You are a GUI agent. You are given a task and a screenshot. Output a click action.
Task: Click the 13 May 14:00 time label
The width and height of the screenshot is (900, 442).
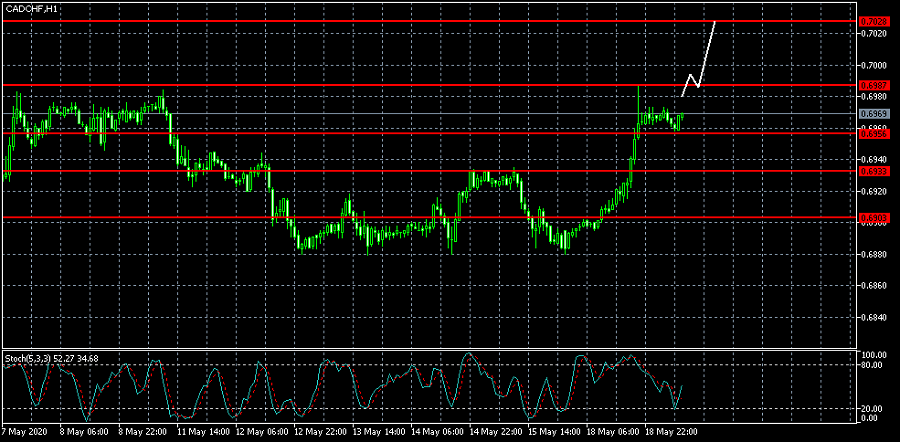[381, 433]
